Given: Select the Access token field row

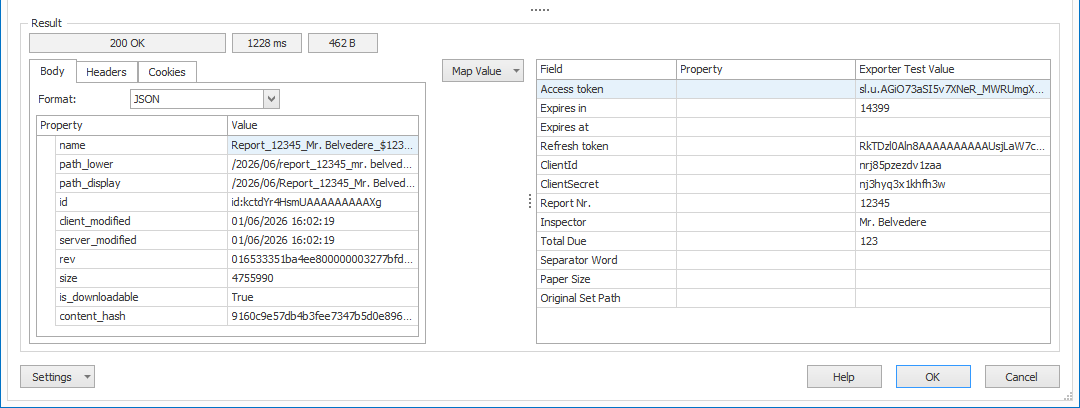Looking at the screenshot, I should 793,89.
